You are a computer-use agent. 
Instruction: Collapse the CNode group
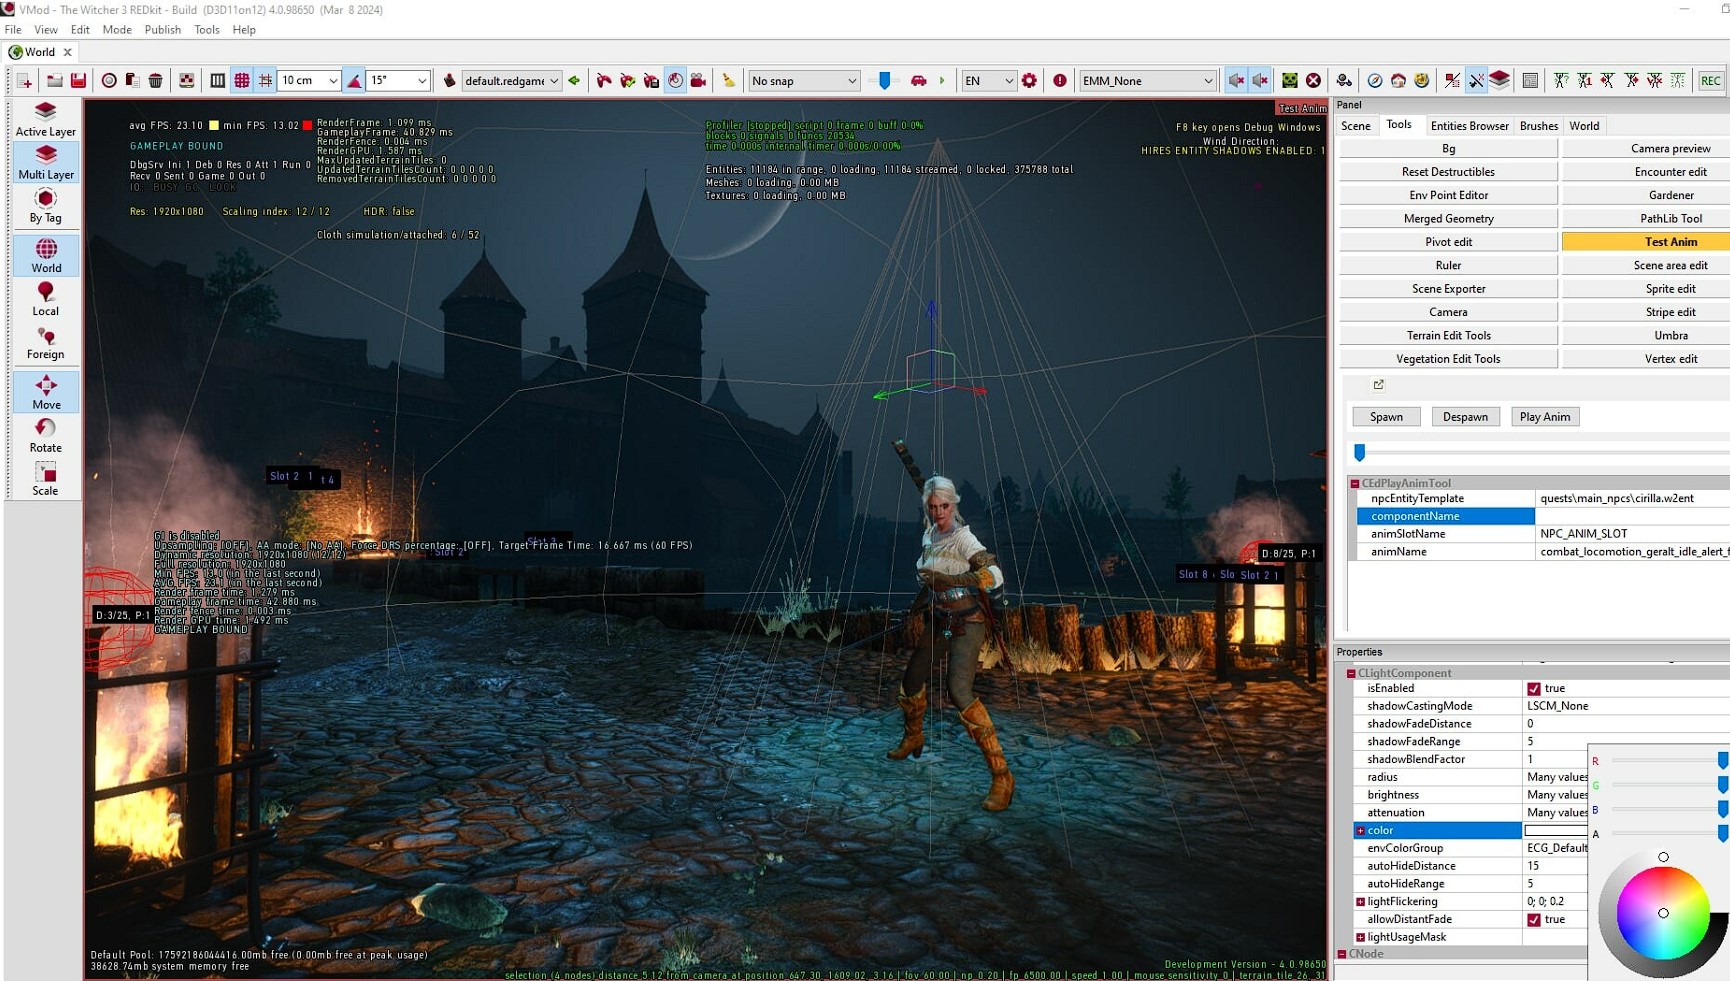coord(1342,954)
